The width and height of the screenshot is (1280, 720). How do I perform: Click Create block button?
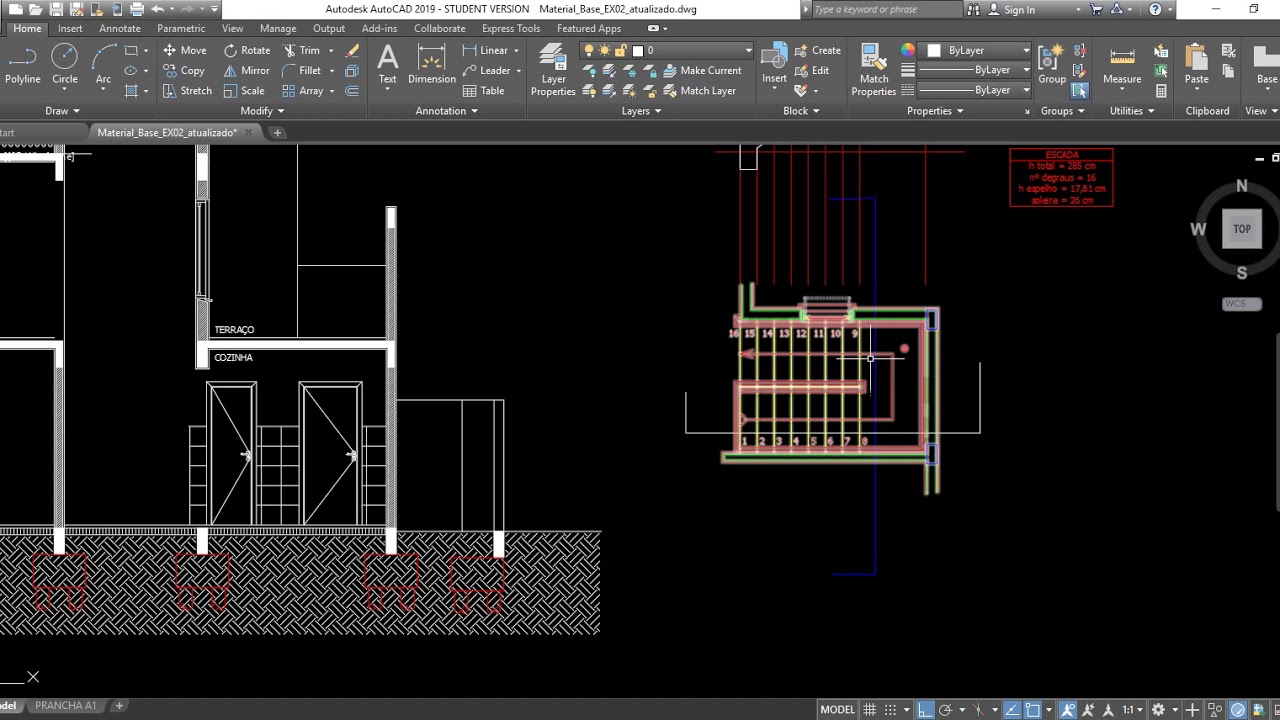(818, 50)
